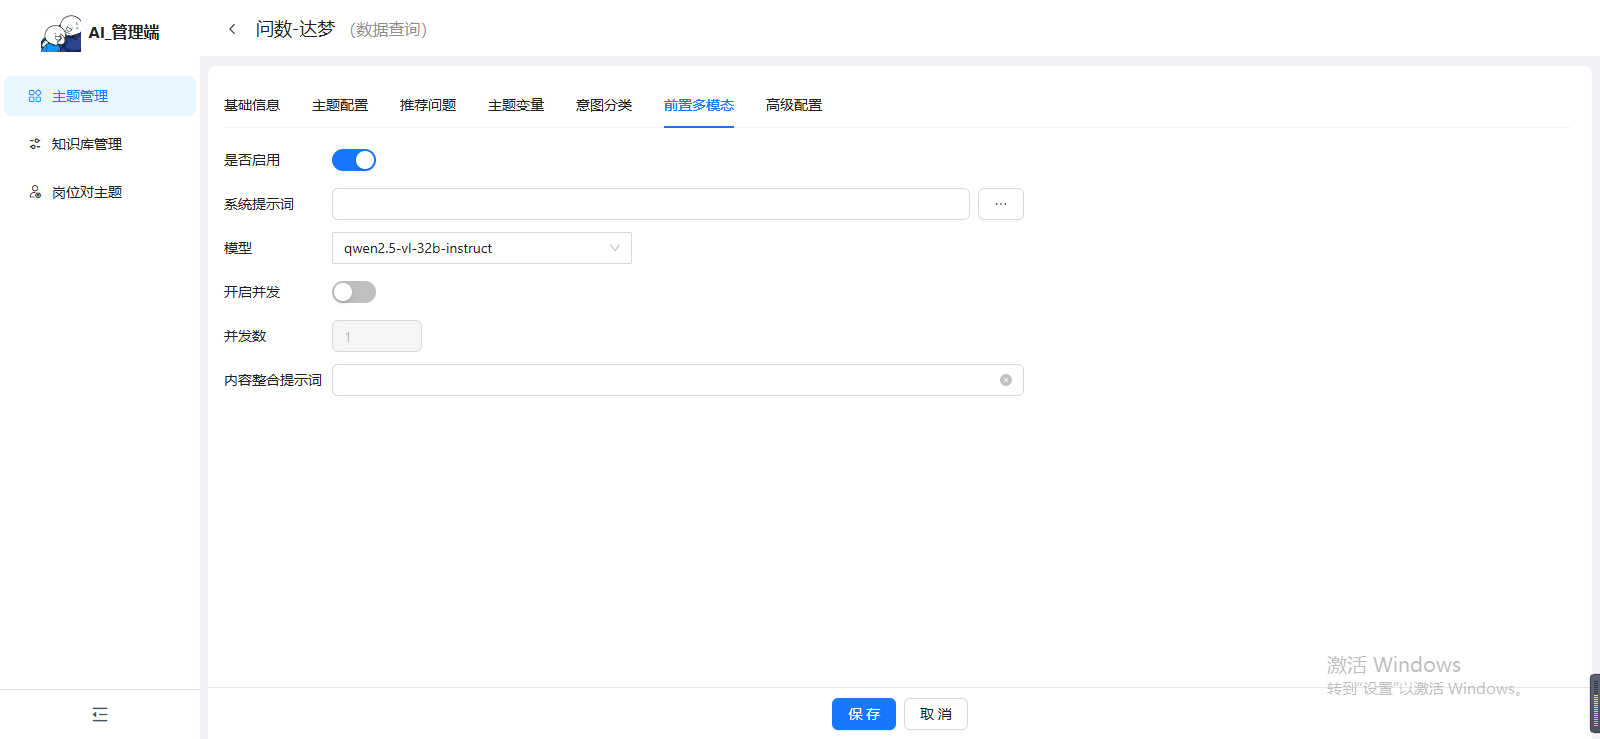Click the 知识库管理 sidebar icon
The width and height of the screenshot is (1600, 739).
(x=35, y=144)
